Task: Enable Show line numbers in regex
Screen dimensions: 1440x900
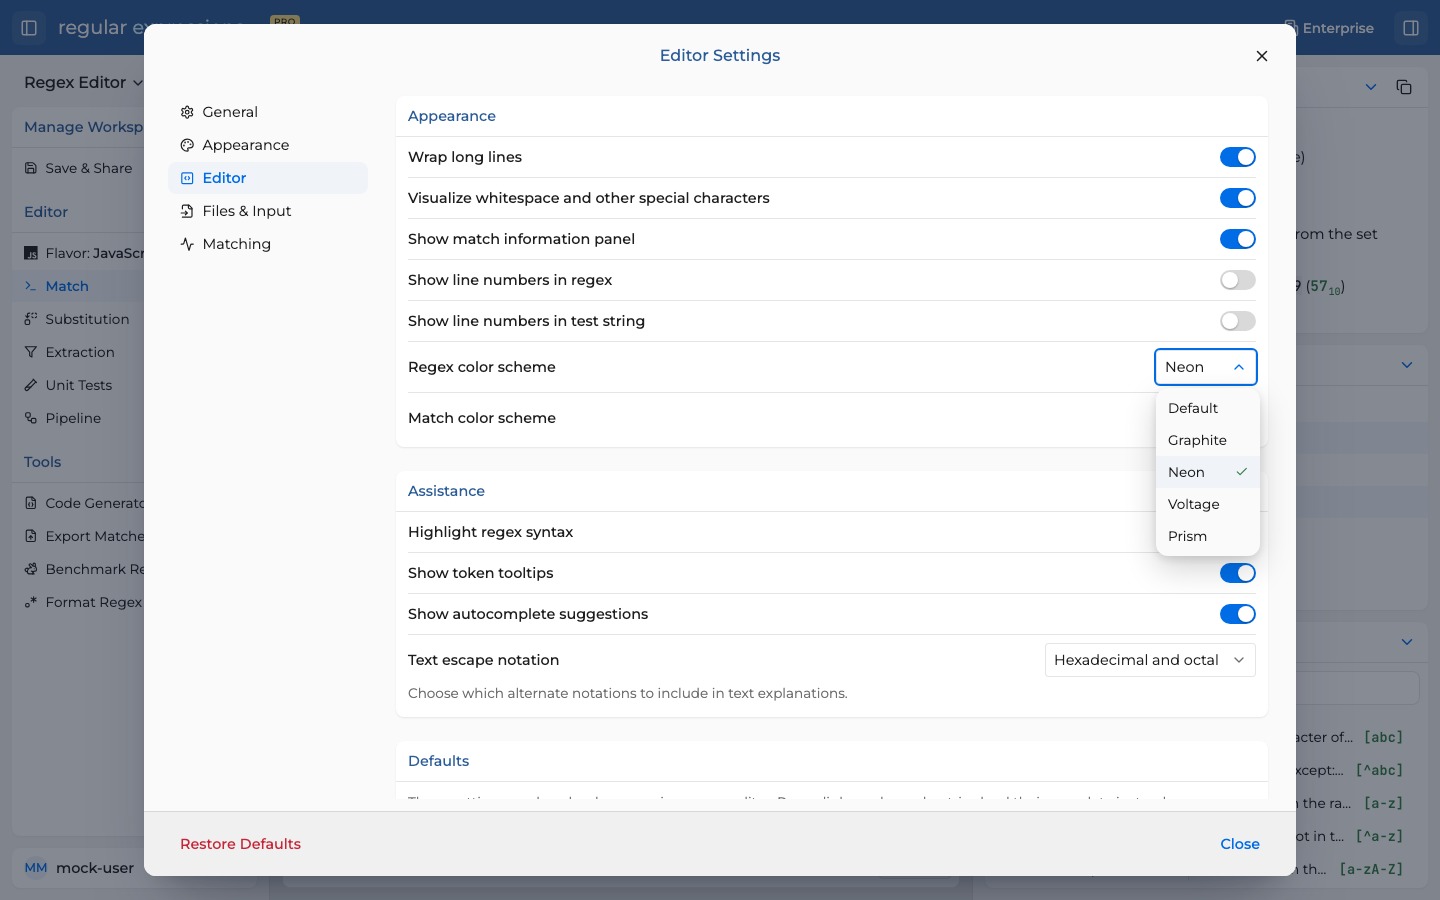Action: (x=1238, y=280)
